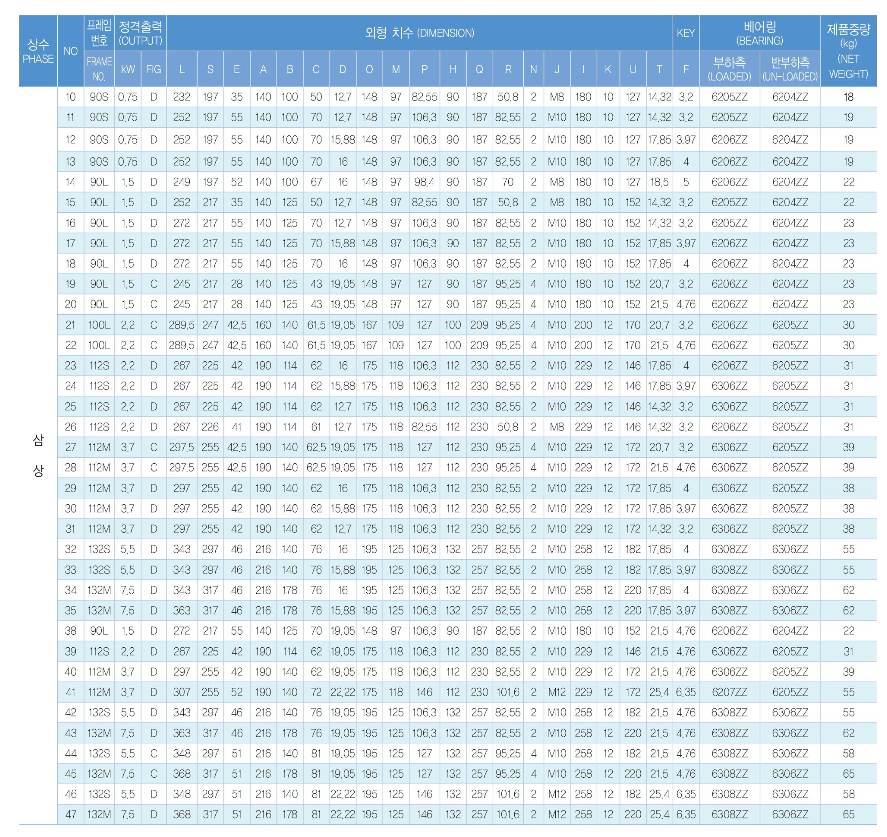Click C value "61" in row NO 26
The image size is (887, 837).
[x=316, y=426]
